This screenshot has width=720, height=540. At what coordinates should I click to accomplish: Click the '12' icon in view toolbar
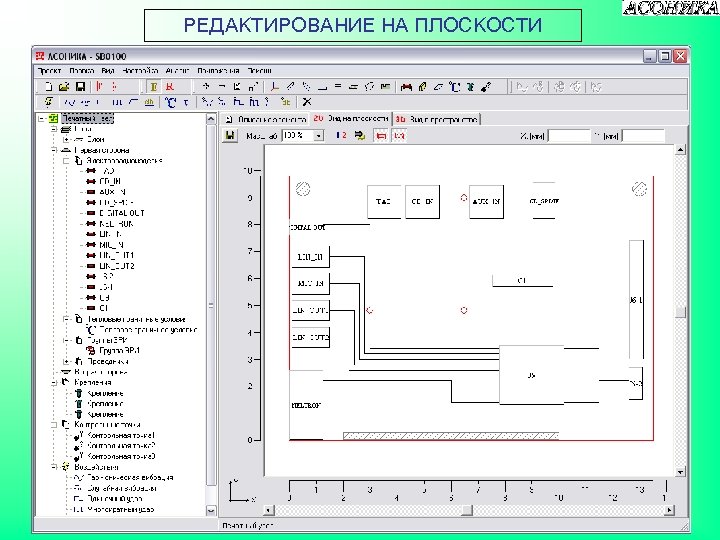point(341,135)
